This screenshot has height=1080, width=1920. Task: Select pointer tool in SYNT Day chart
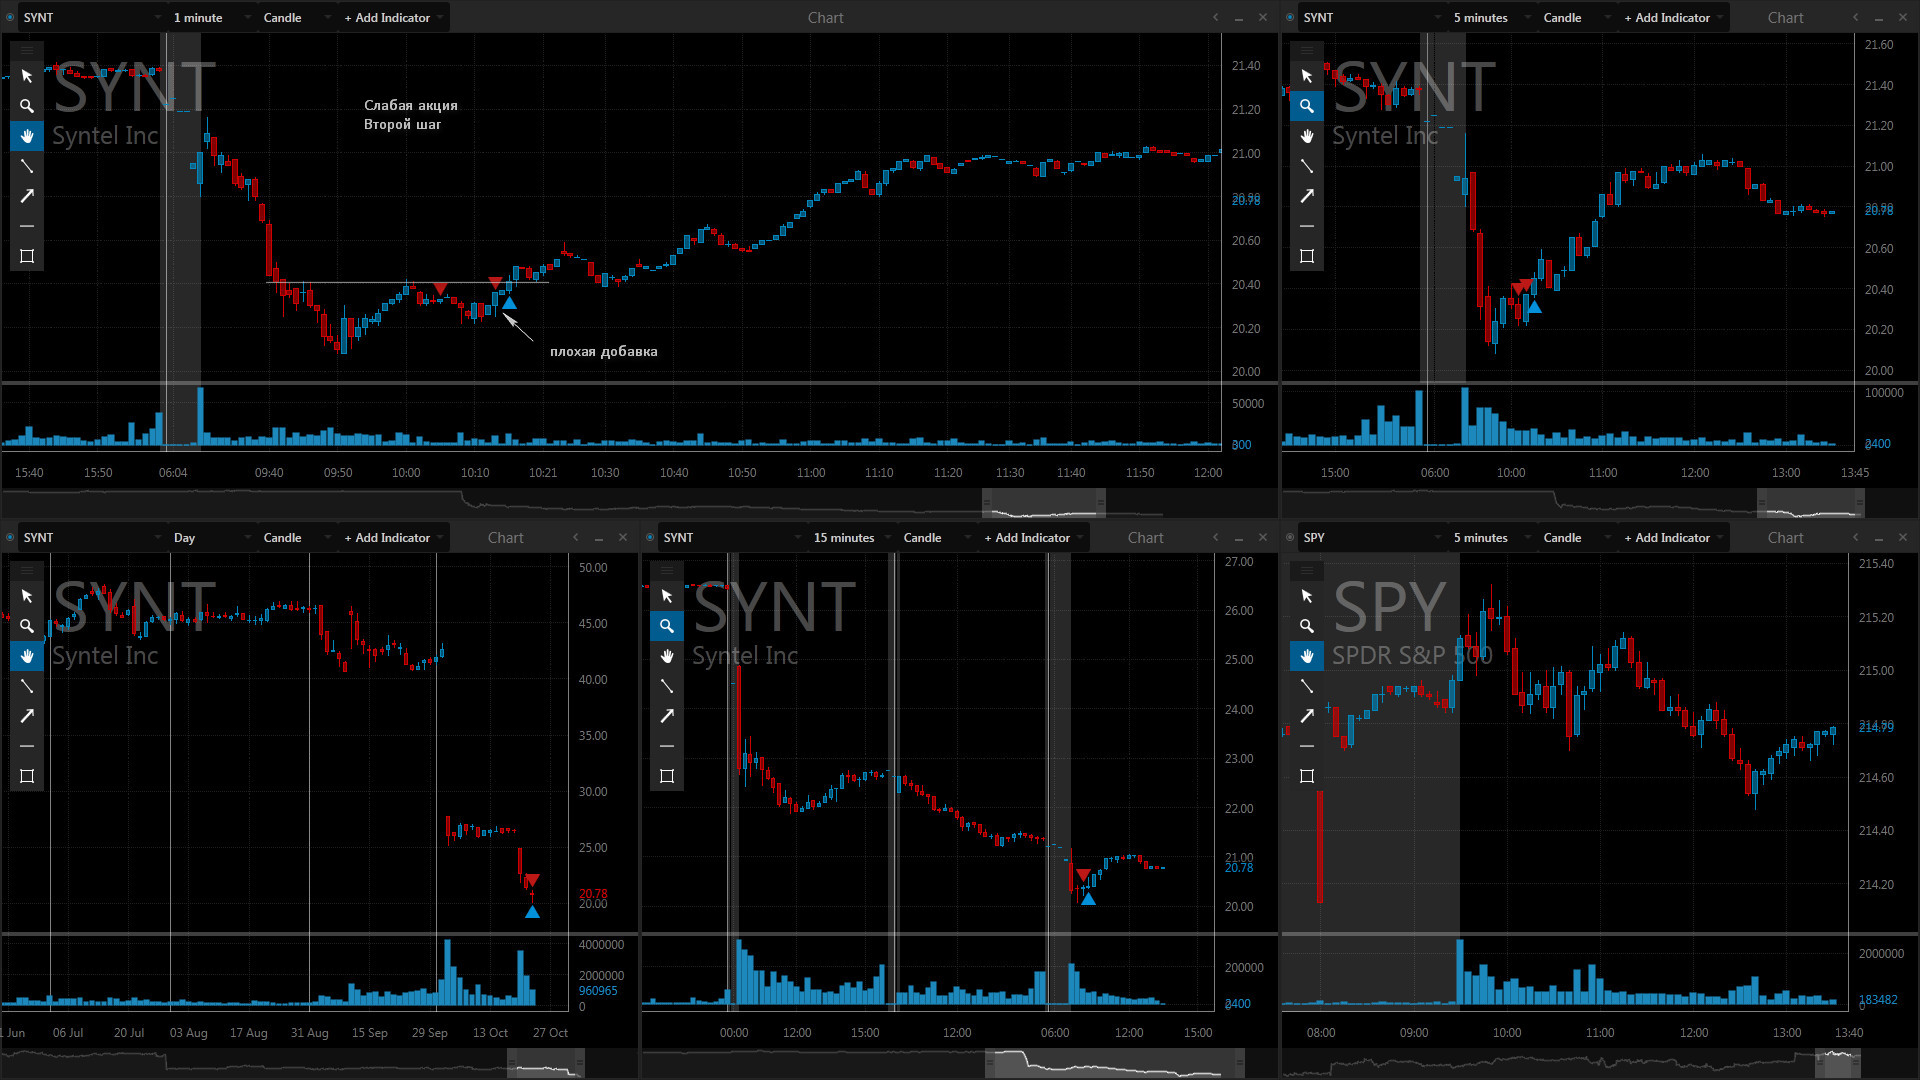[x=27, y=596]
